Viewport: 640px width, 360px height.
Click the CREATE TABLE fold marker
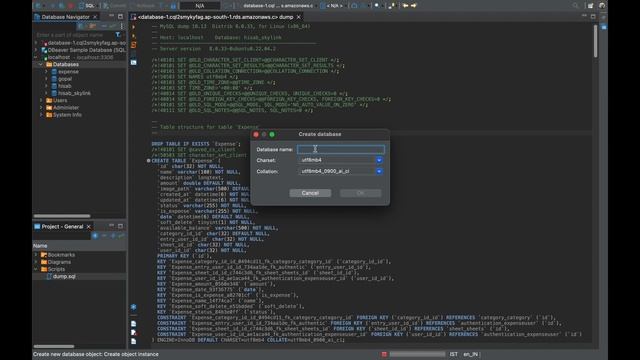click(149, 161)
